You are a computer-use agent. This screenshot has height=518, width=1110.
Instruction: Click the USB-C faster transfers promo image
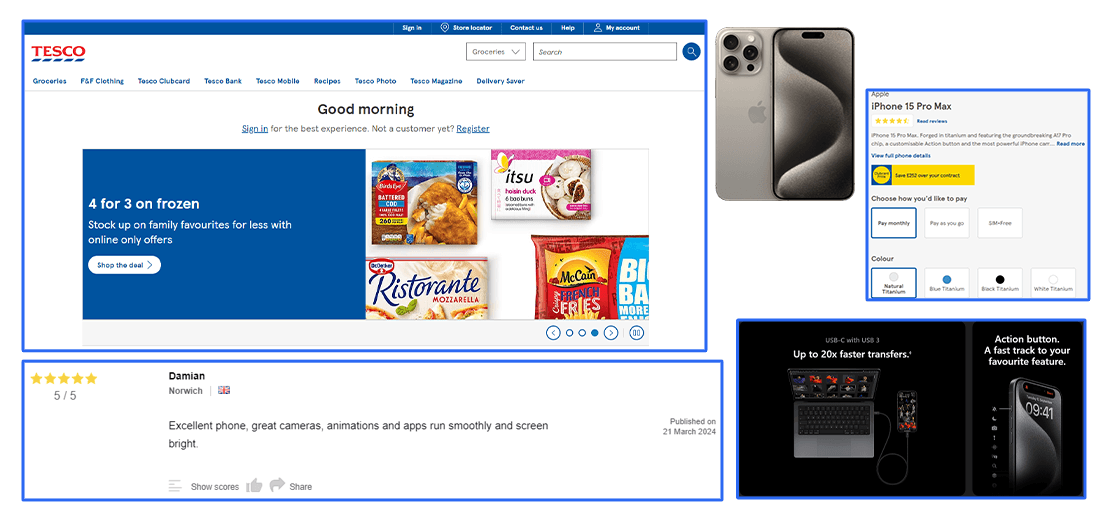(x=852, y=409)
